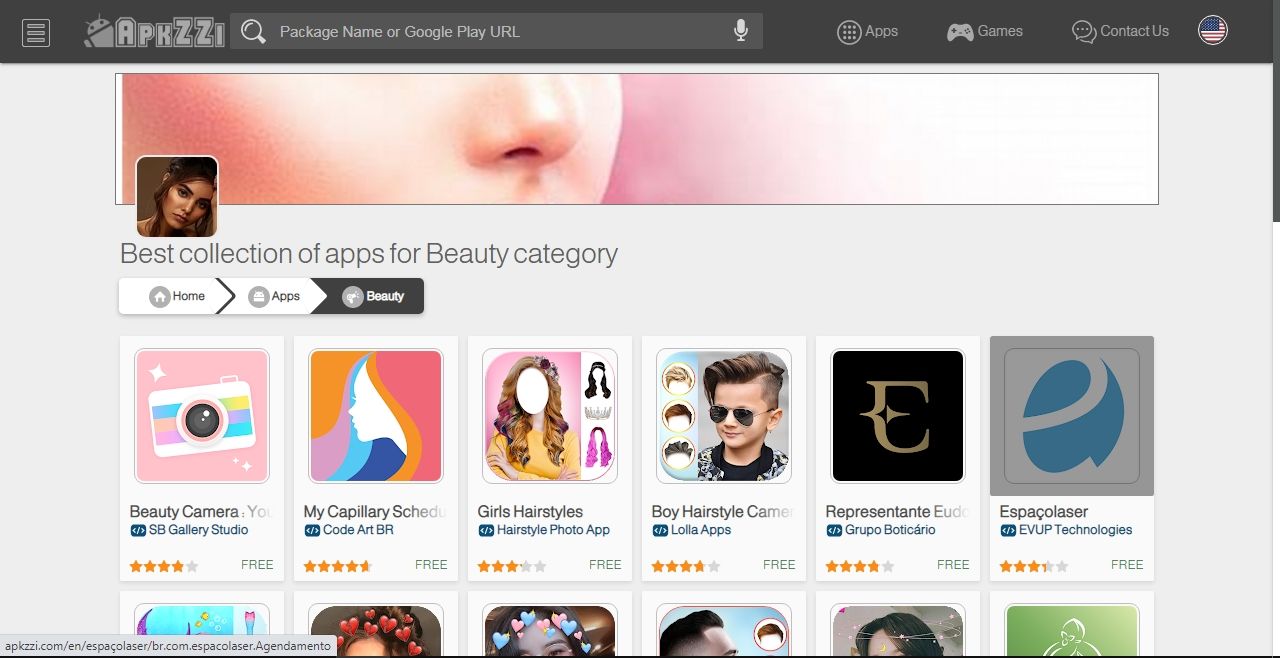Open the US flag language selector
The height and width of the screenshot is (658, 1280).
(1213, 31)
